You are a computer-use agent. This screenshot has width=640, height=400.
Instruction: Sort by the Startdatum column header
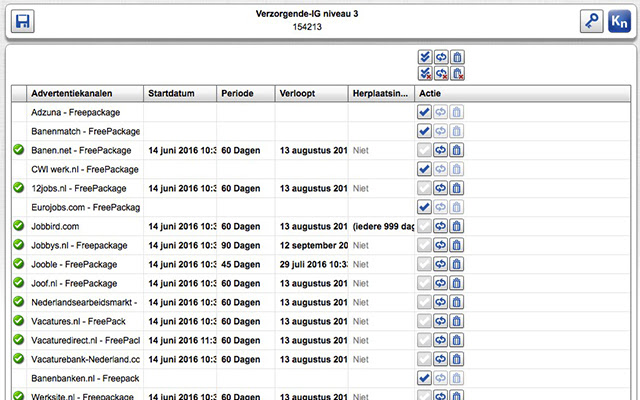click(x=180, y=93)
